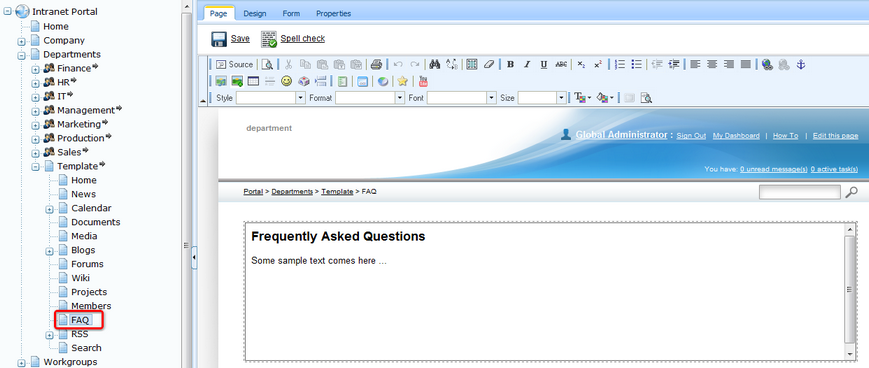Viewport: 869px width, 368px height.
Task: Click the Find binoculars icon
Action: pyautogui.click(x=435, y=64)
